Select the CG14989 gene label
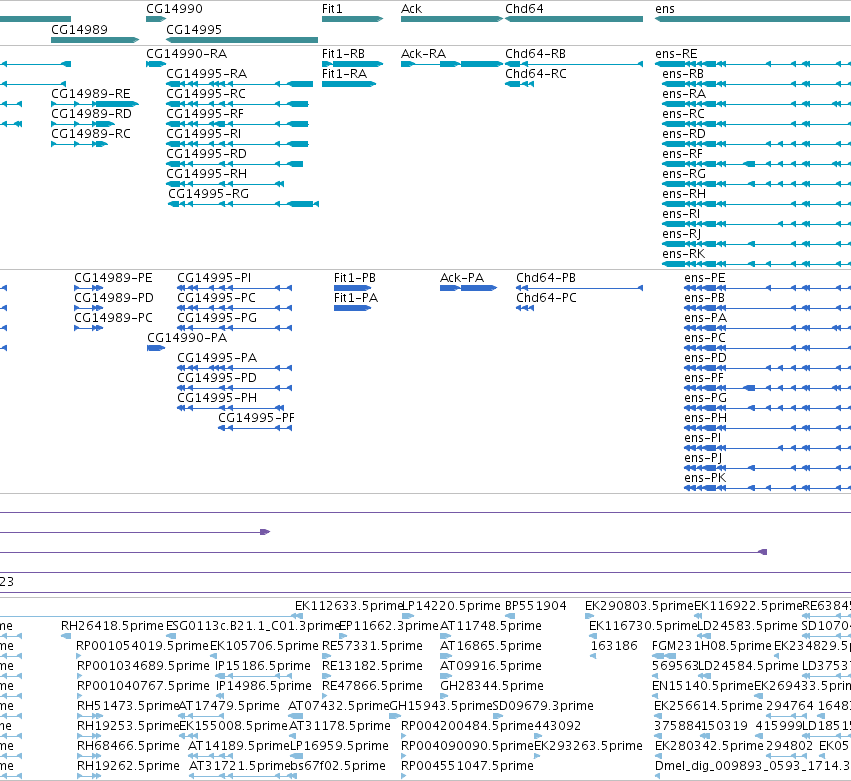The width and height of the screenshot is (851, 781). point(79,29)
